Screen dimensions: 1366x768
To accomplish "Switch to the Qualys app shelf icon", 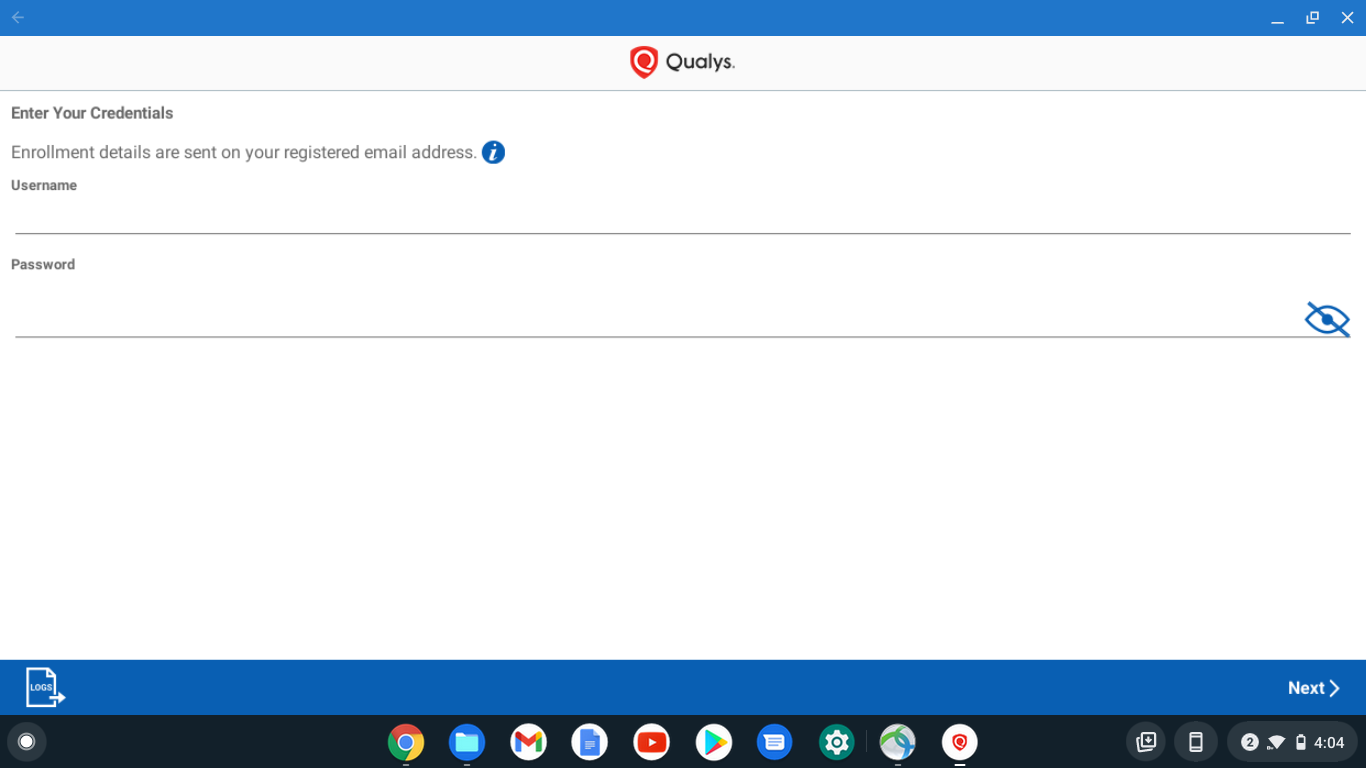I will click(x=960, y=742).
